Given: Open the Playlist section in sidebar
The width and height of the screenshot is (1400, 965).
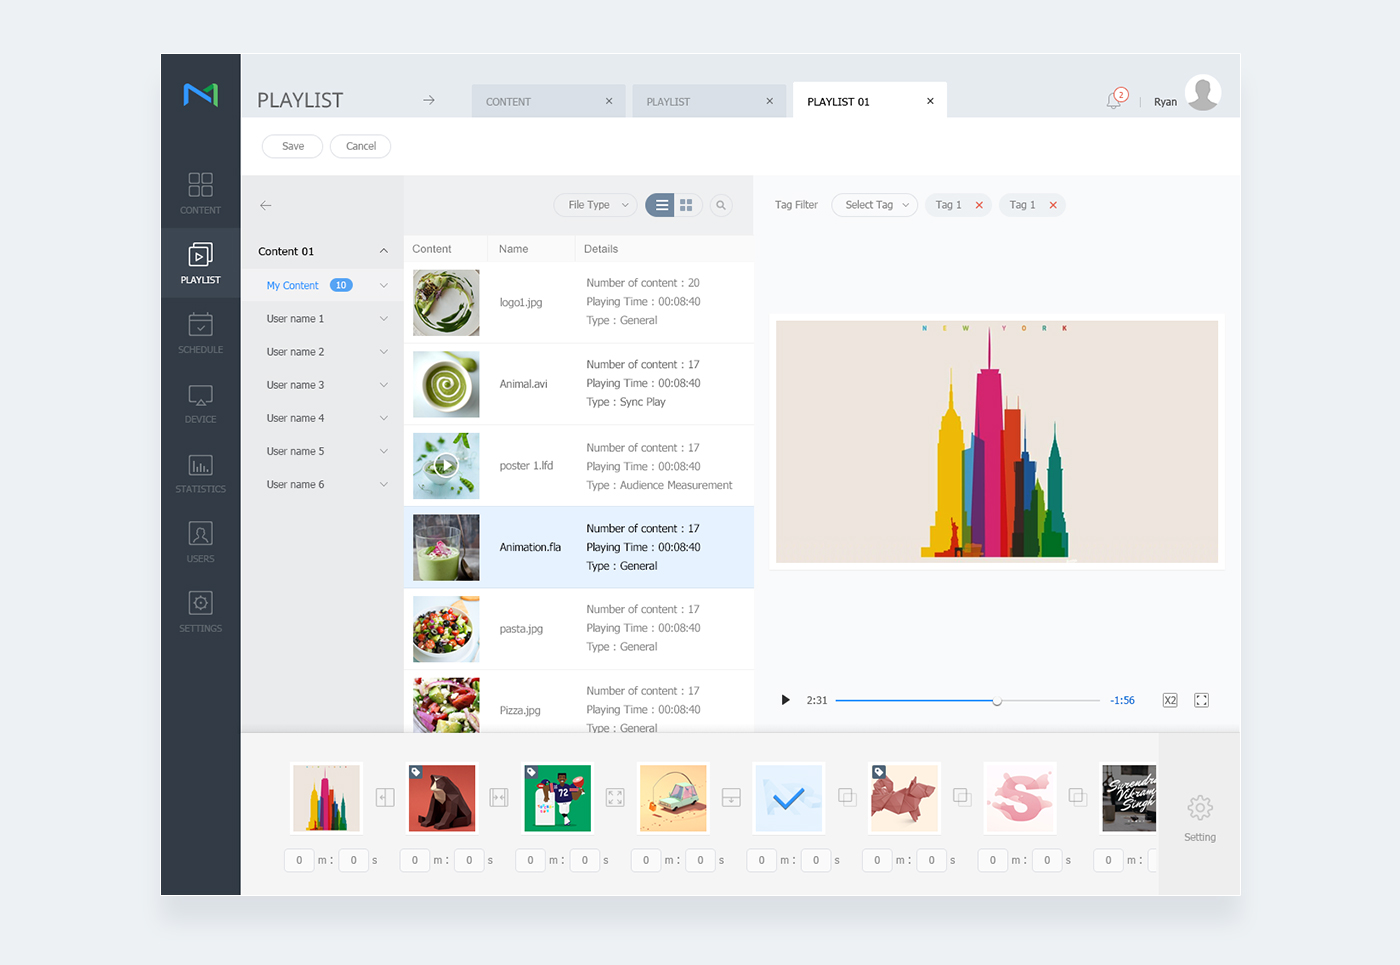Looking at the screenshot, I should pos(200,263).
